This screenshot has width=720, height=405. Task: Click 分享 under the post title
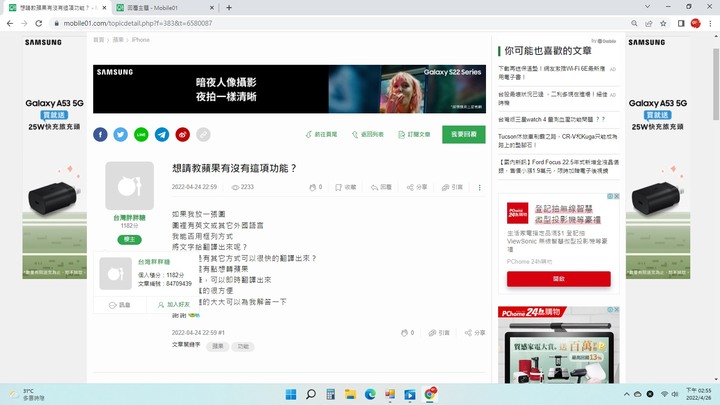[417, 187]
